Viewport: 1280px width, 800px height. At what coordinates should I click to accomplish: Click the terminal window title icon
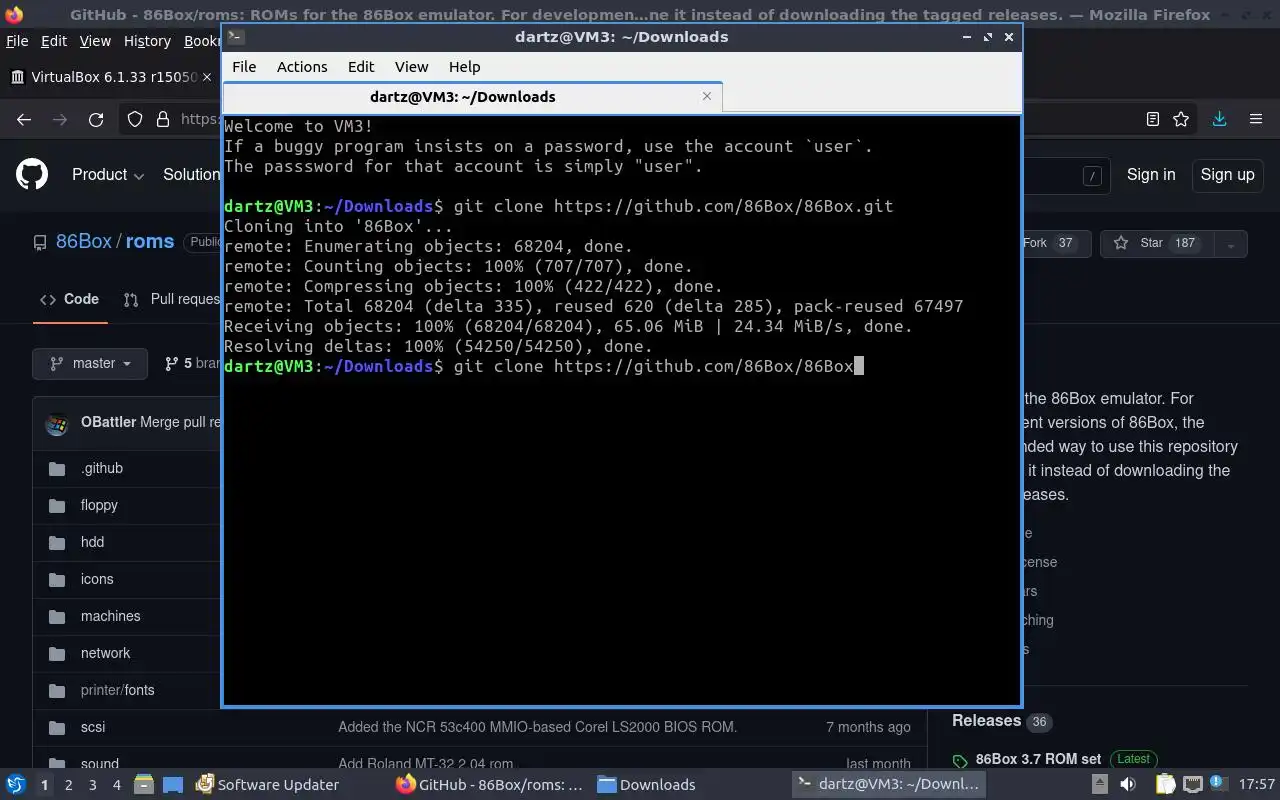pos(234,36)
